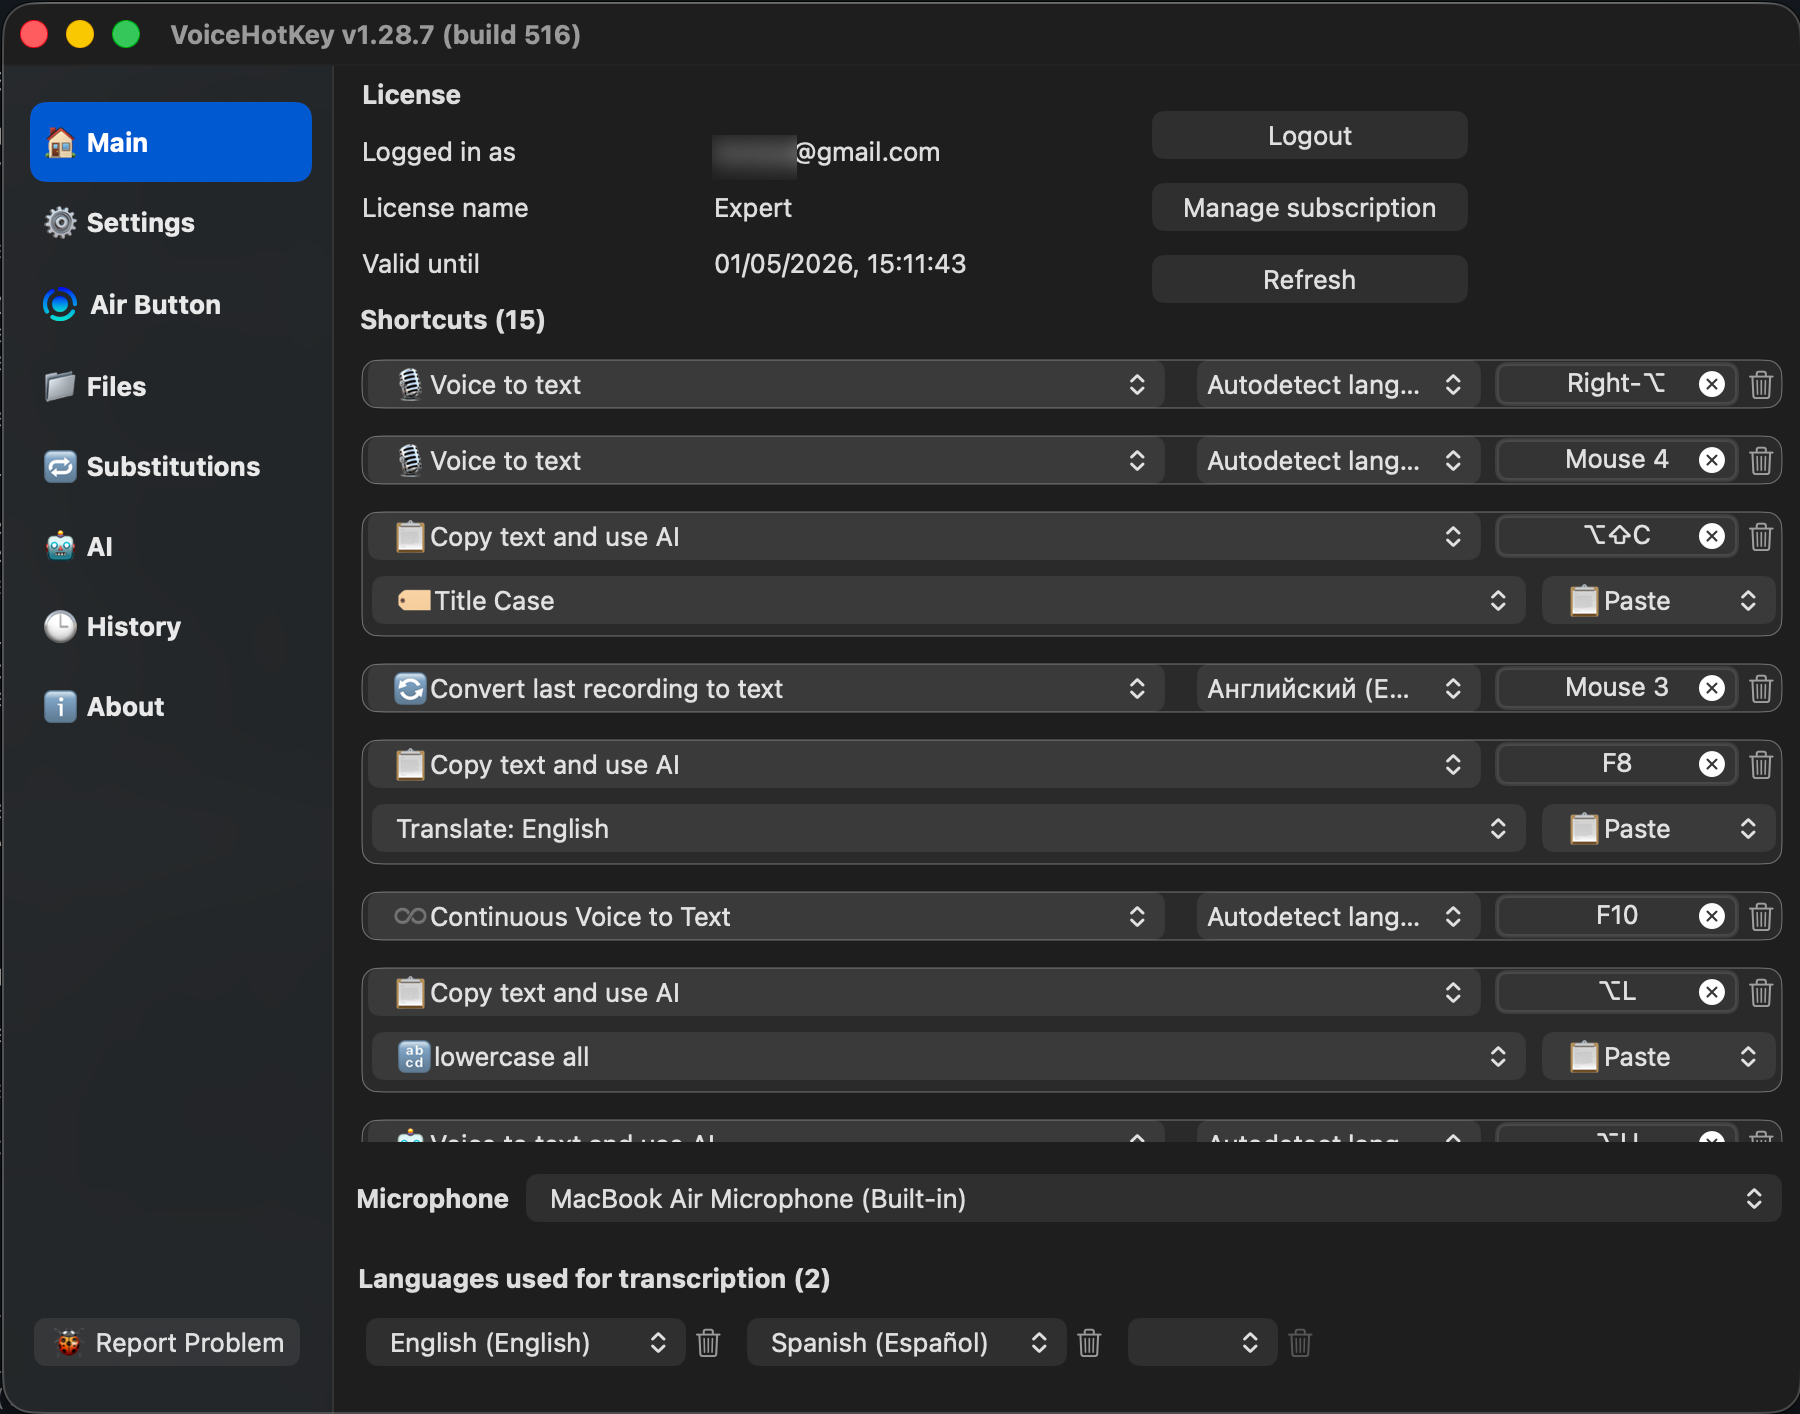Click the Expert license name value
Viewport: 1800px width, 1414px height.
coord(753,208)
